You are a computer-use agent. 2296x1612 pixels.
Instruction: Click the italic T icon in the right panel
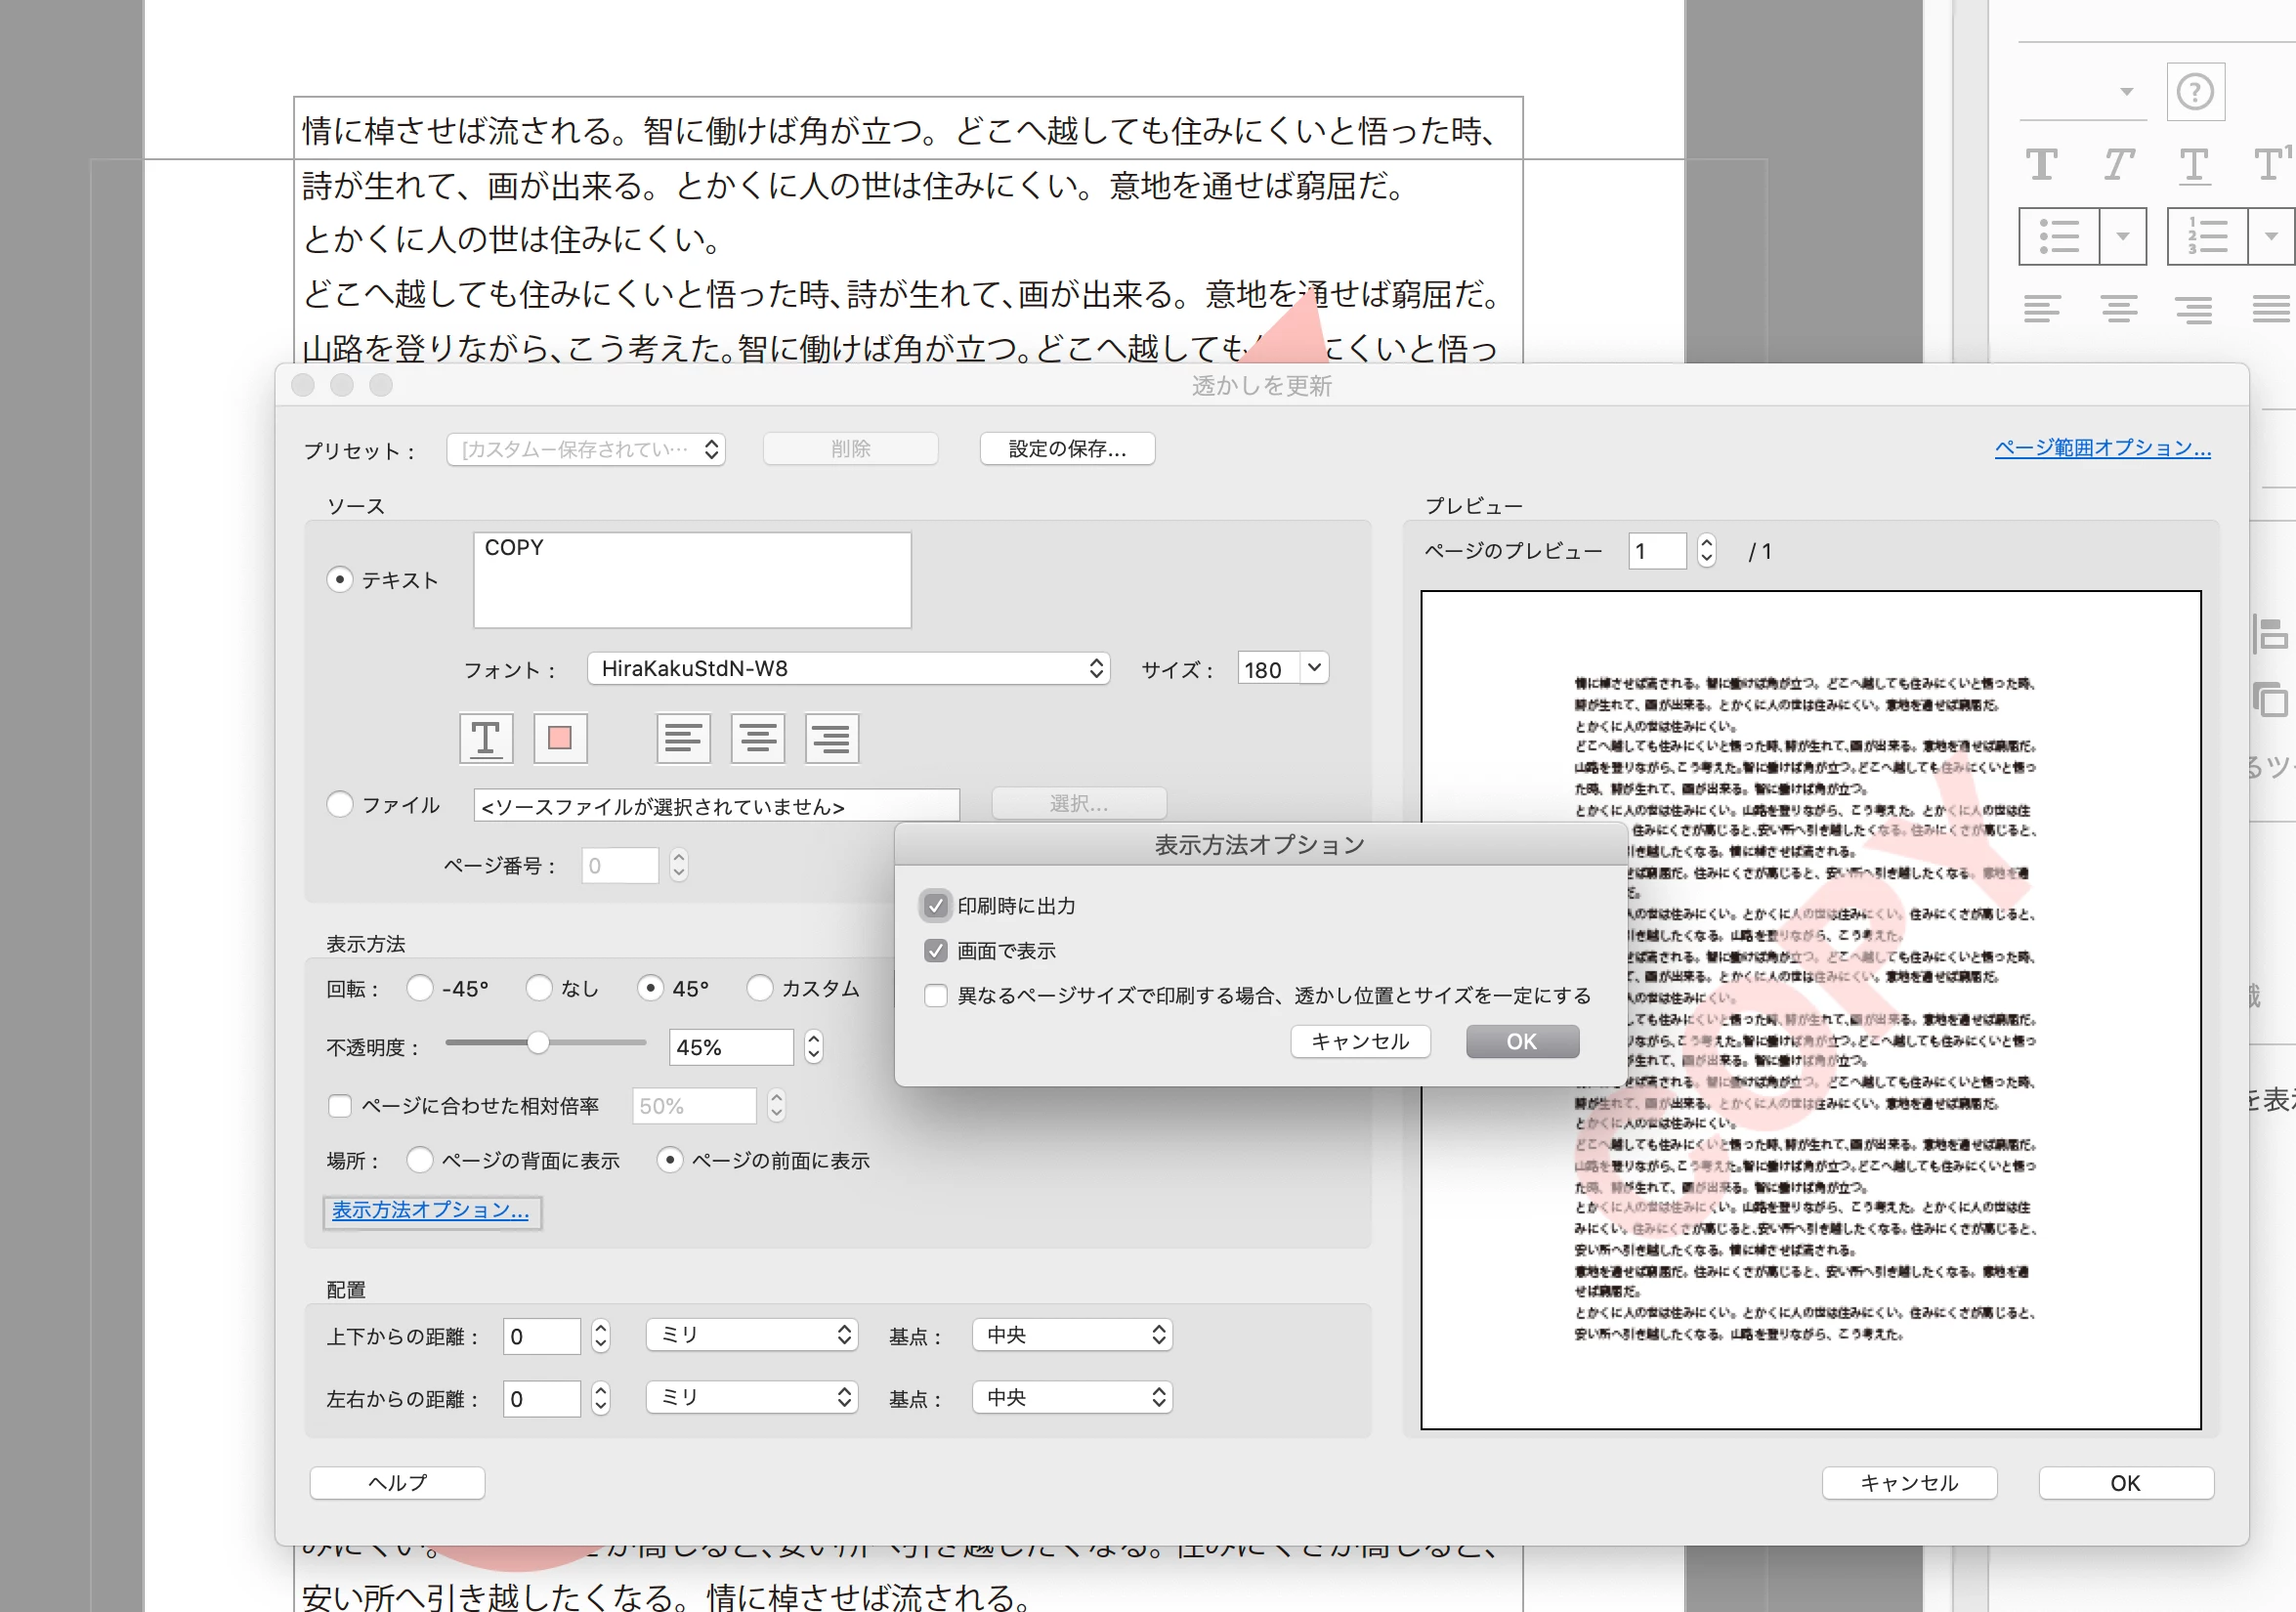point(2117,165)
